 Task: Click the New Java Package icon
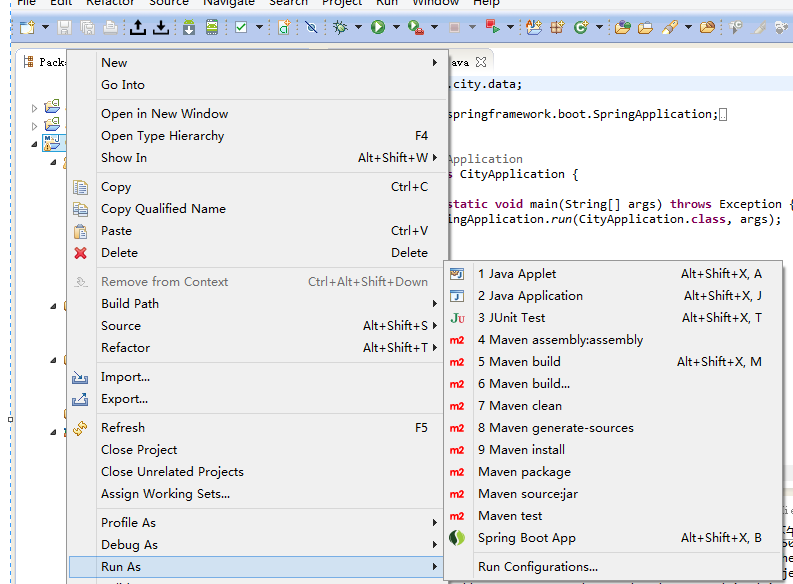[x=557, y=27]
